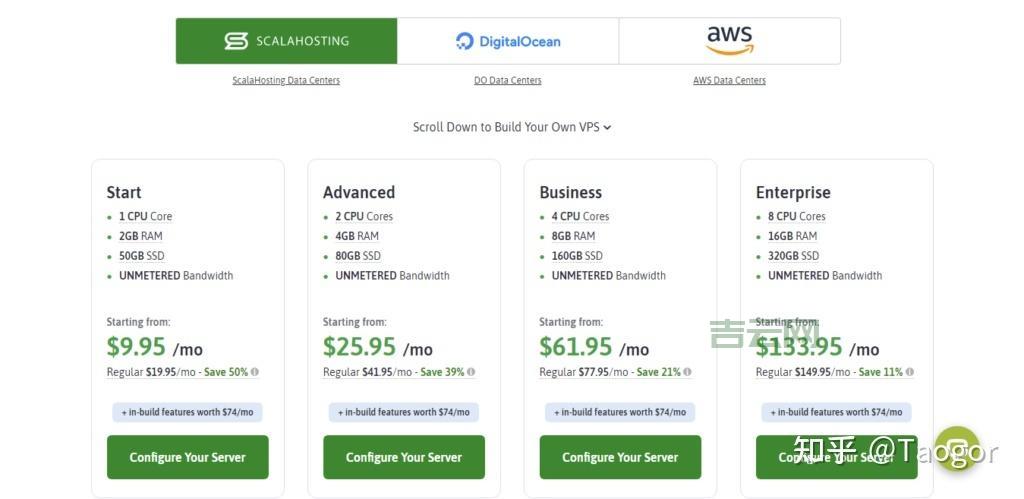Open AWS Data Centers link
Image resolution: width=1024 pixels, height=499 pixels.
click(729, 80)
